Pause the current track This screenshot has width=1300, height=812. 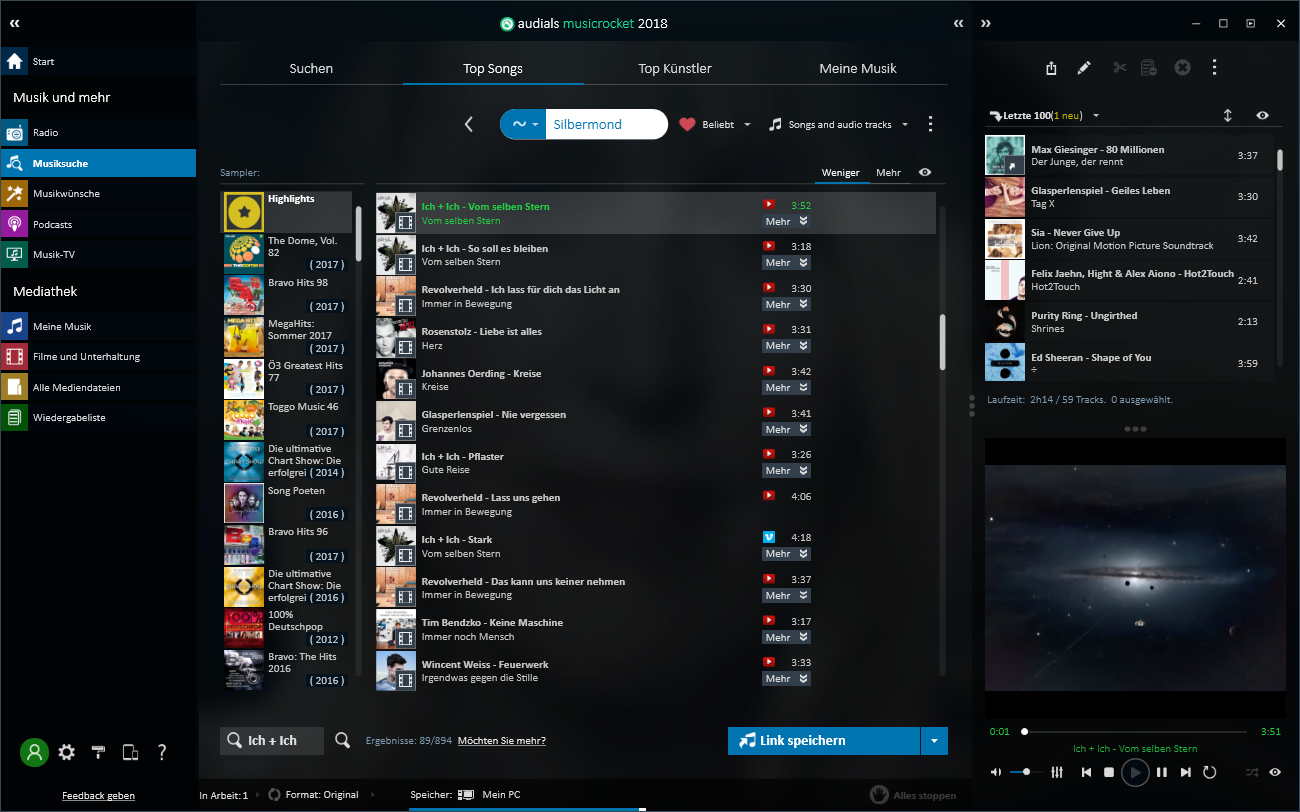tap(1161, 772)
